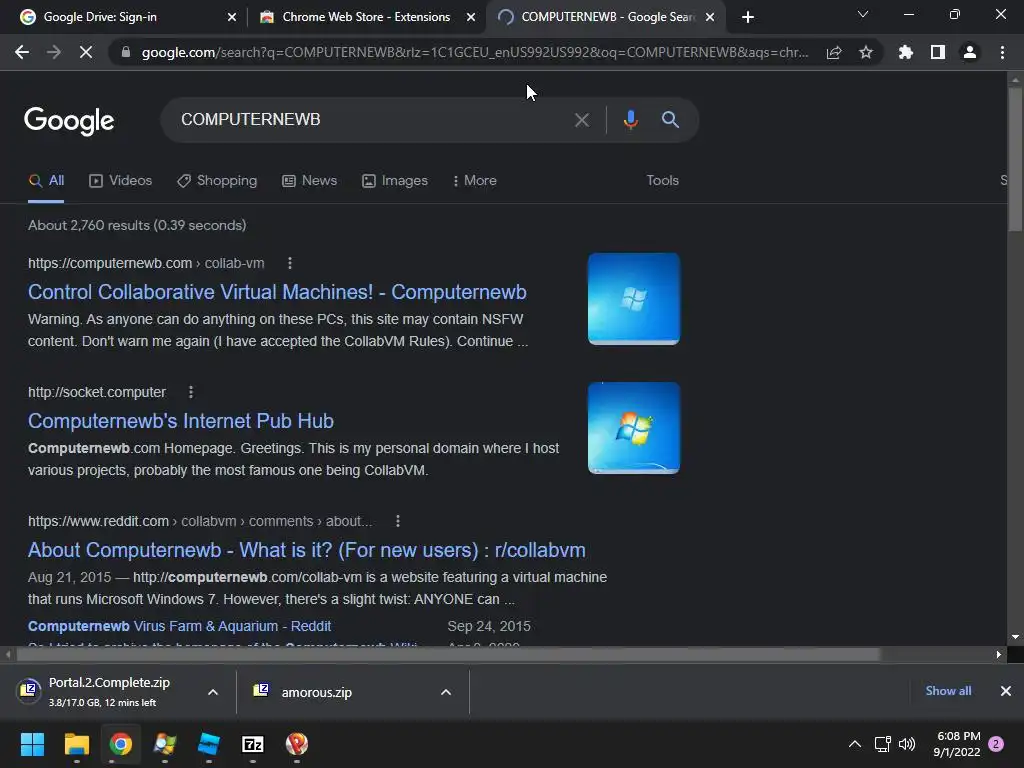Clear the search box with the X
The width and height of the screenshot is (1024, 768).
coord(581,120)
